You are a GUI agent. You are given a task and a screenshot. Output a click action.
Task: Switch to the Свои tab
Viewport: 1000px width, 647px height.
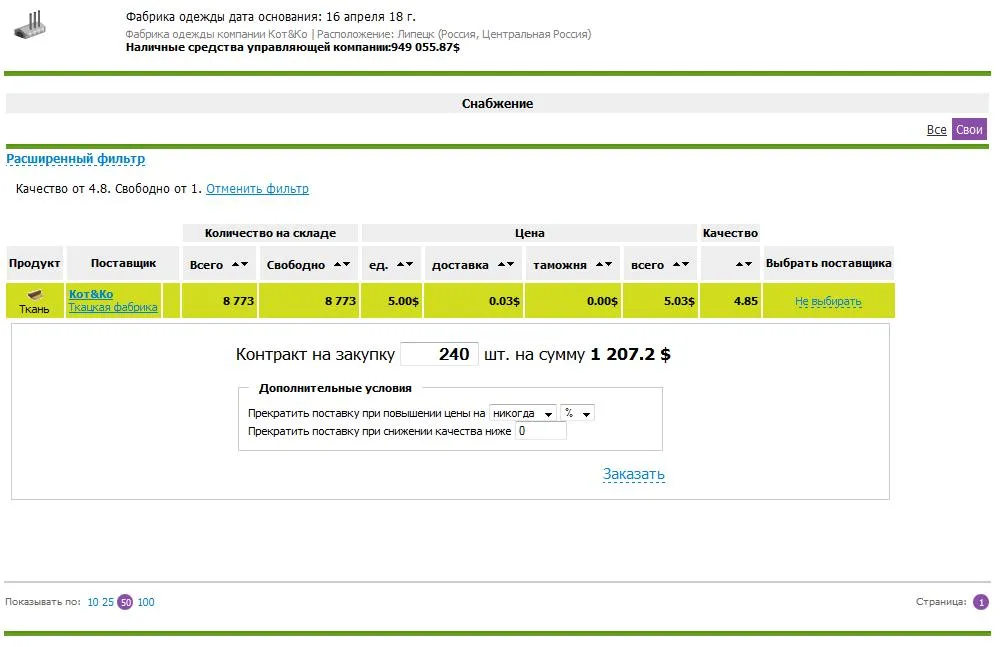[x=968, y=130]
